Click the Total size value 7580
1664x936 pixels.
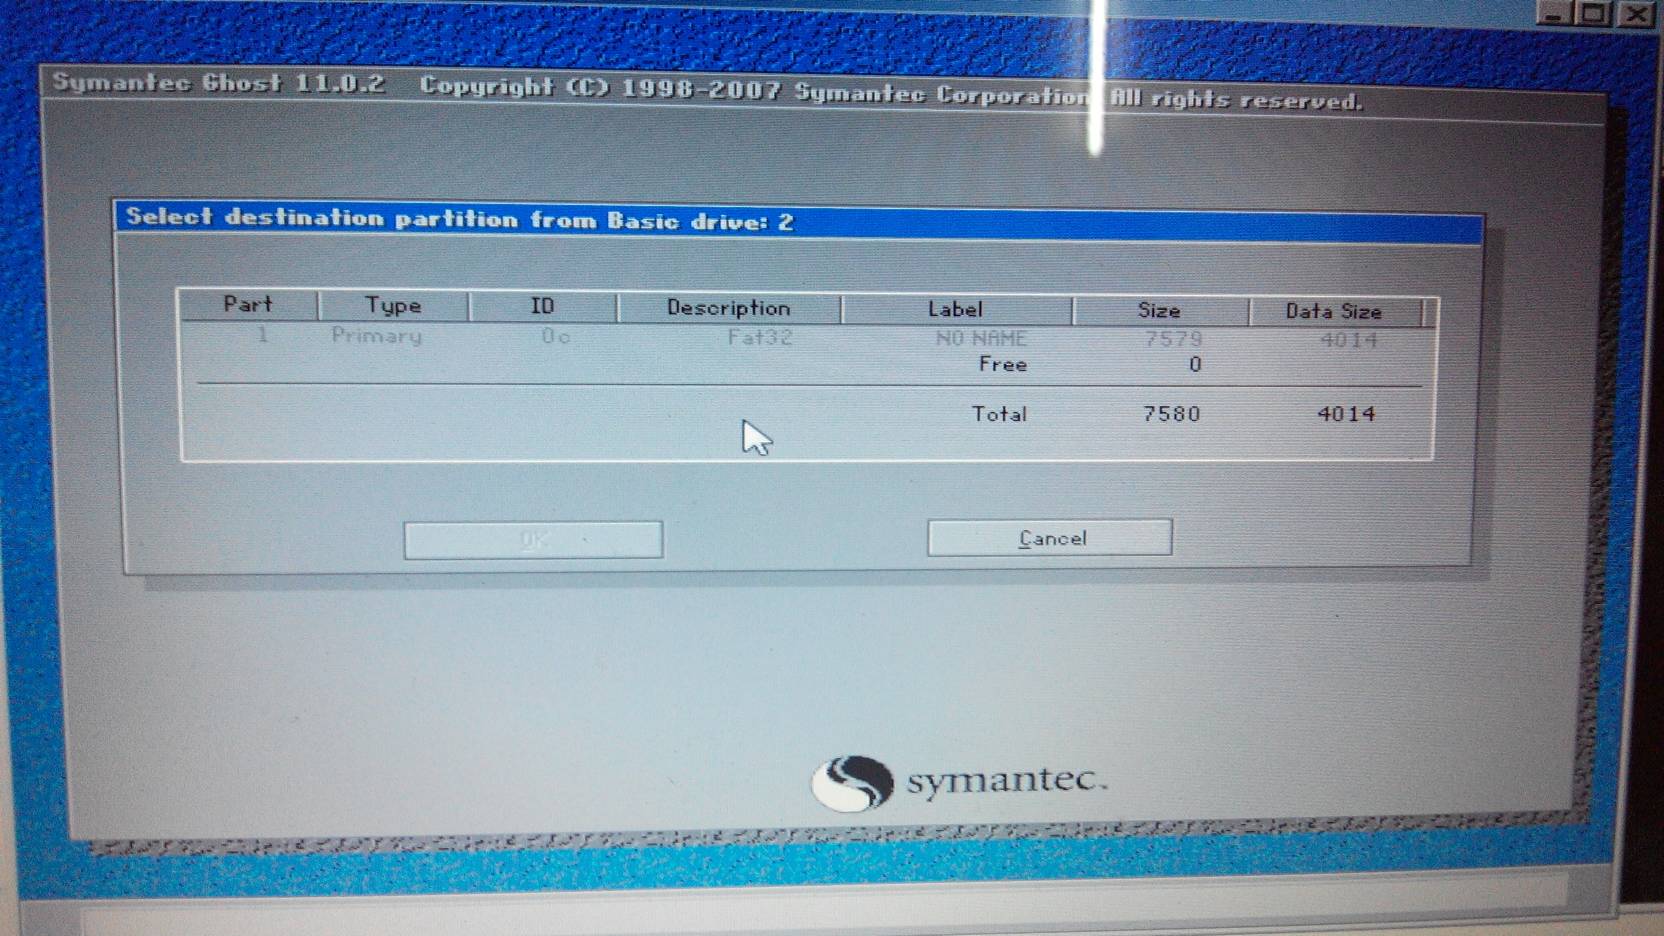[1172, 414]
